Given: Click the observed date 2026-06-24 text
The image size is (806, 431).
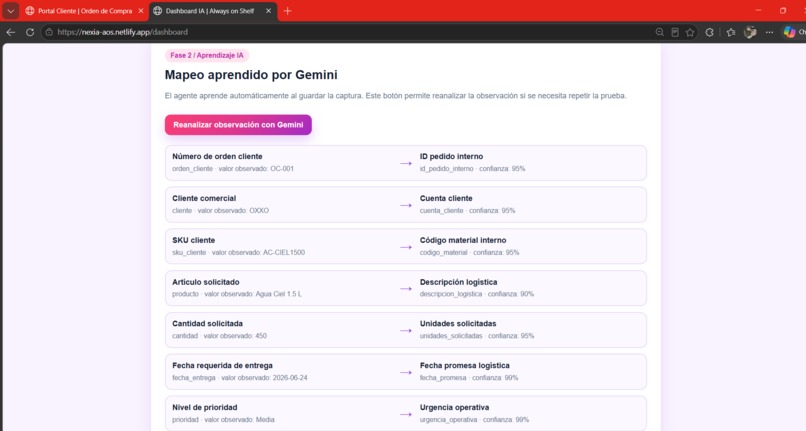Looking at the screenshot, I should tap(290, 378).
